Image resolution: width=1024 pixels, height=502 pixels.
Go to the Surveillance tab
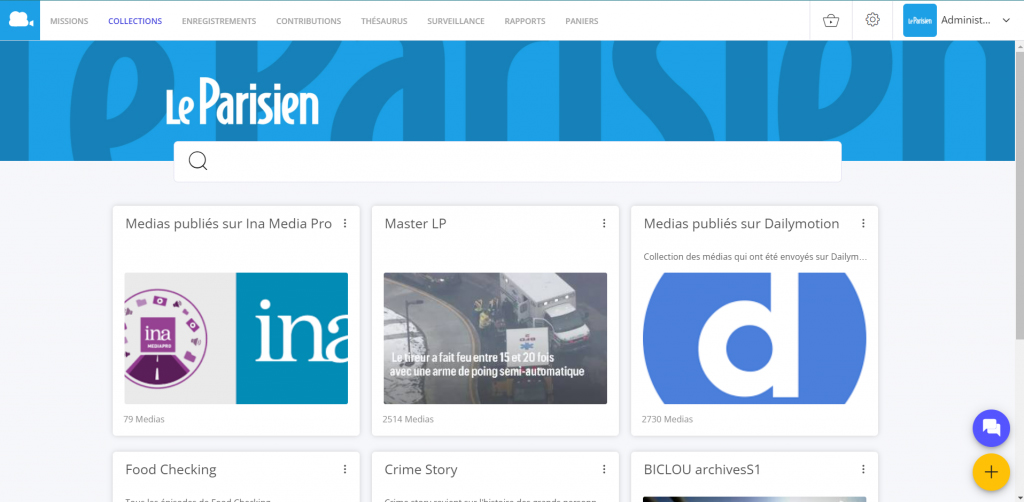pyautogui.click(x=456, y=21)
